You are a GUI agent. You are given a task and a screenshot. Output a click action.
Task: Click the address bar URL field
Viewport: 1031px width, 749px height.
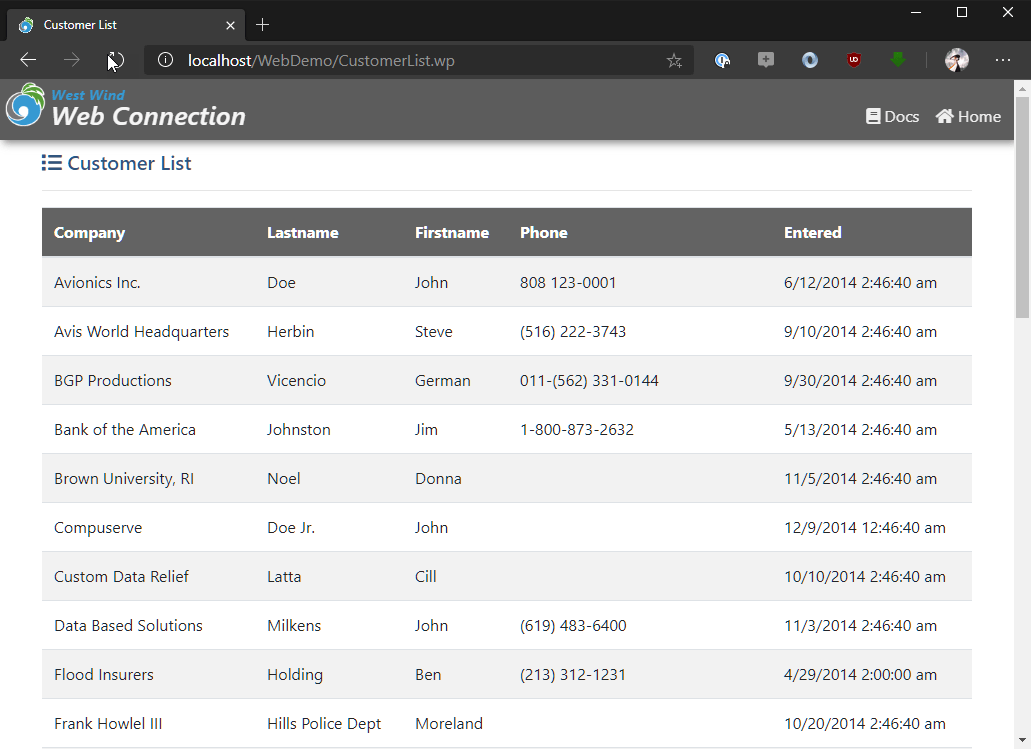point(421,60)
